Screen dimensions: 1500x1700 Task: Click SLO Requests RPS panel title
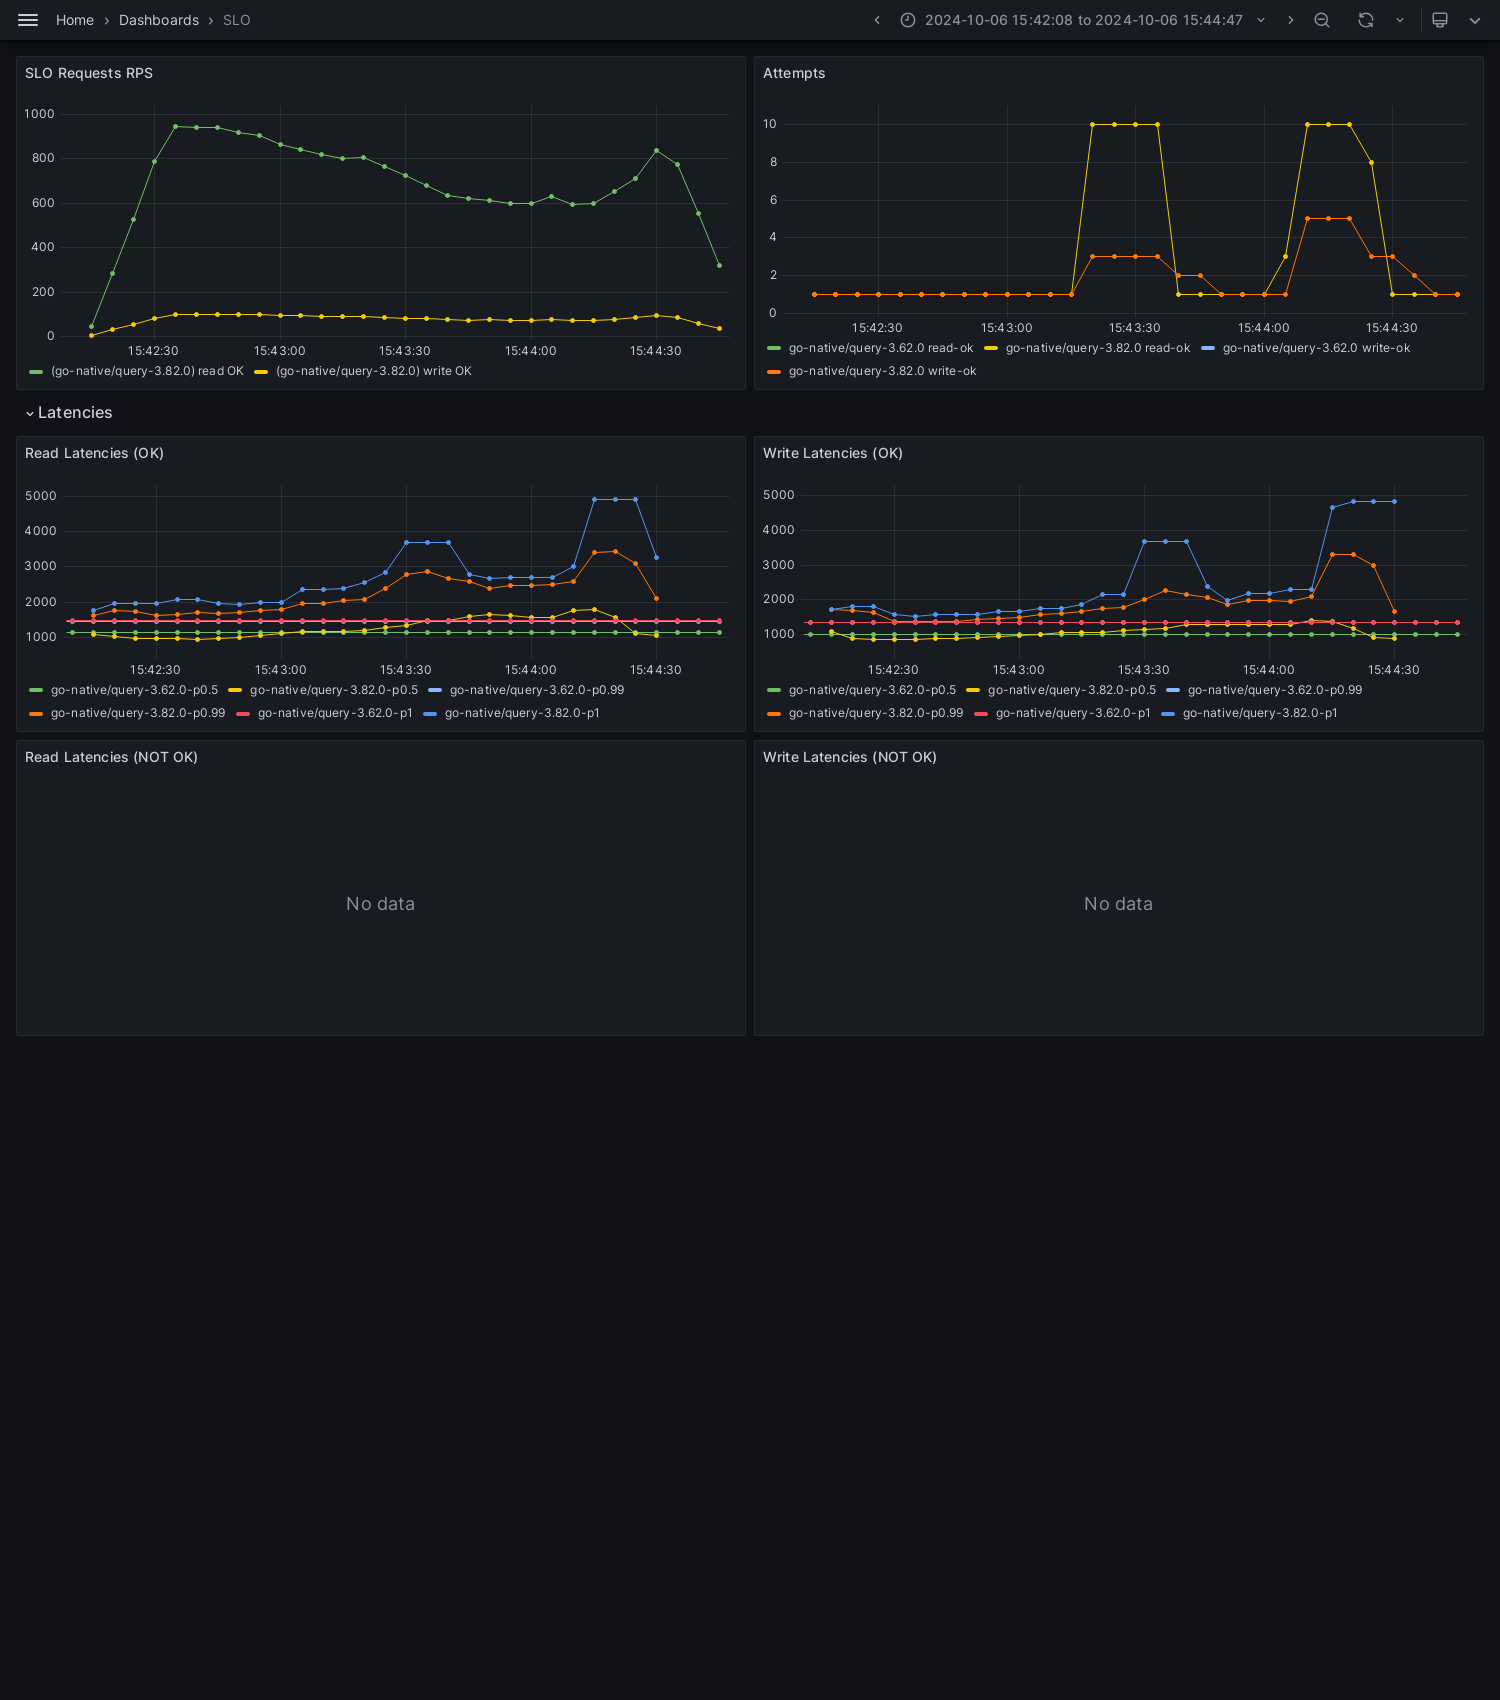tap(89, 73)
